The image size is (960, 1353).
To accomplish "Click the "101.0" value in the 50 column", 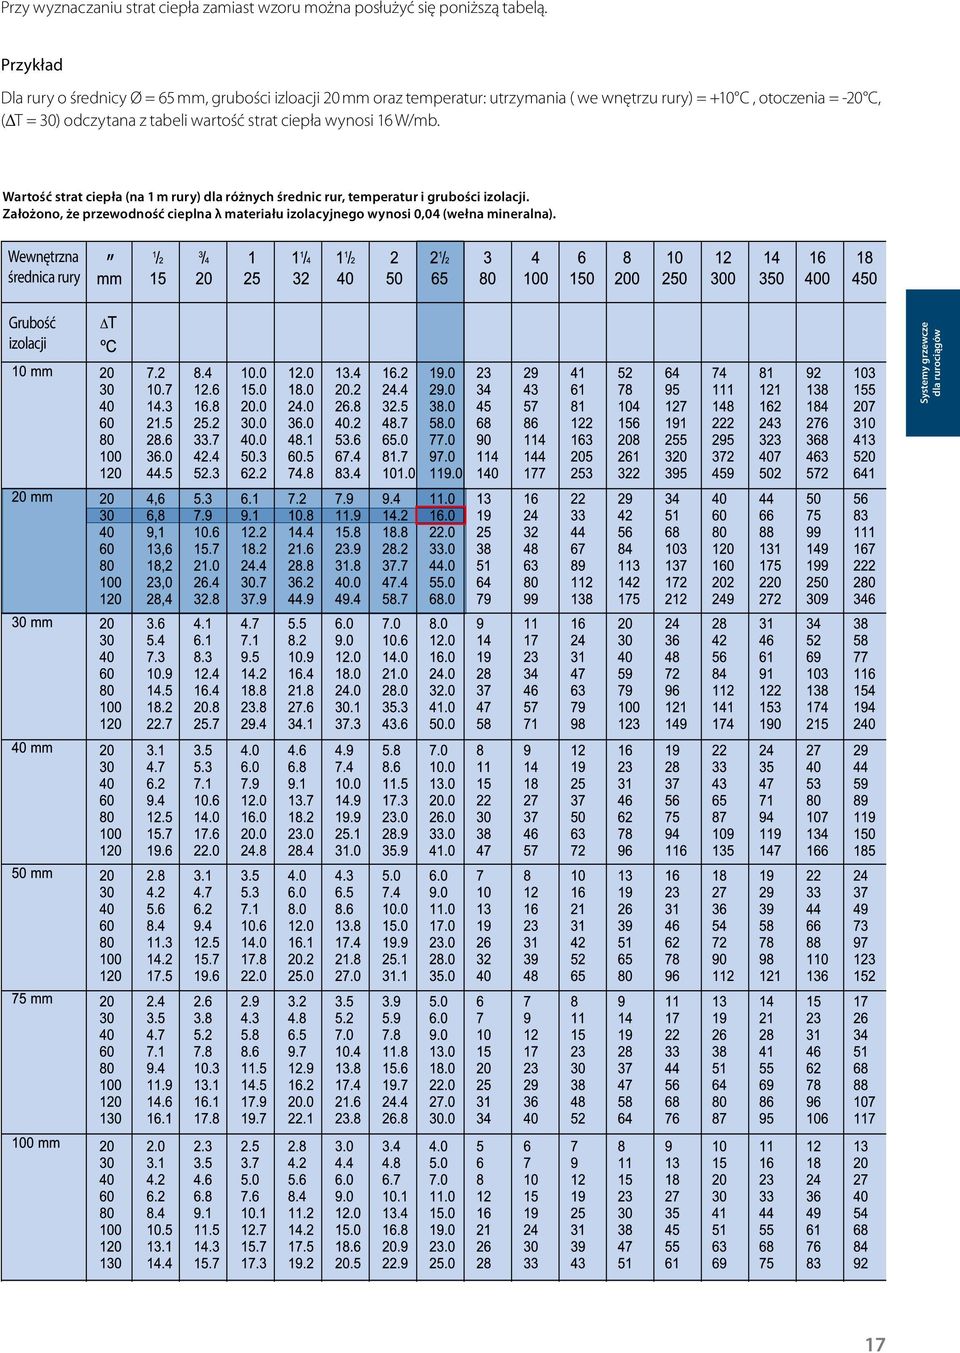I will tap(398, 474).
